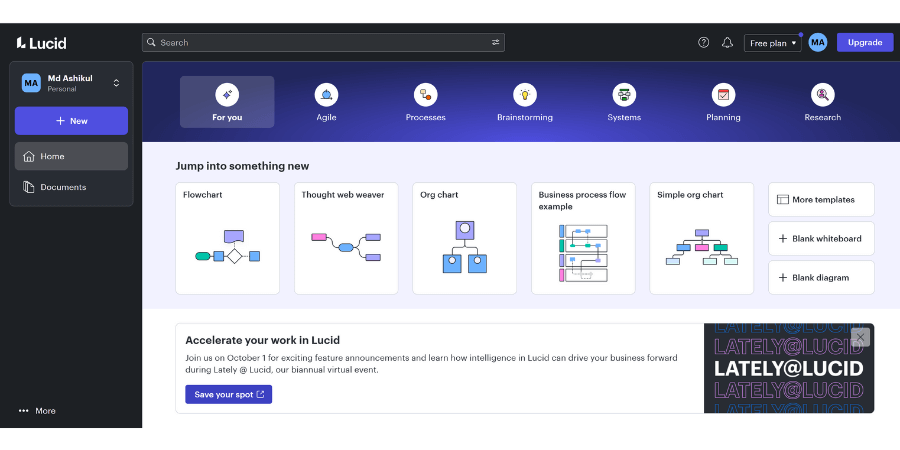Screen dimensions: 900x450
Task: Click the More templates icon
Action: [783, 200]
